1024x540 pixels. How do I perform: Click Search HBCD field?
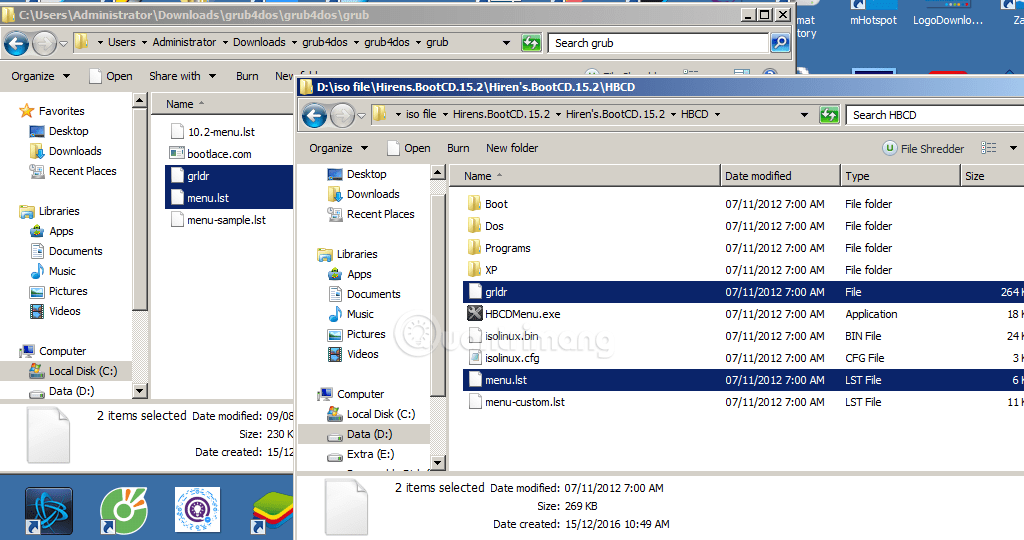pyautogui.click(x=935, y=115)
